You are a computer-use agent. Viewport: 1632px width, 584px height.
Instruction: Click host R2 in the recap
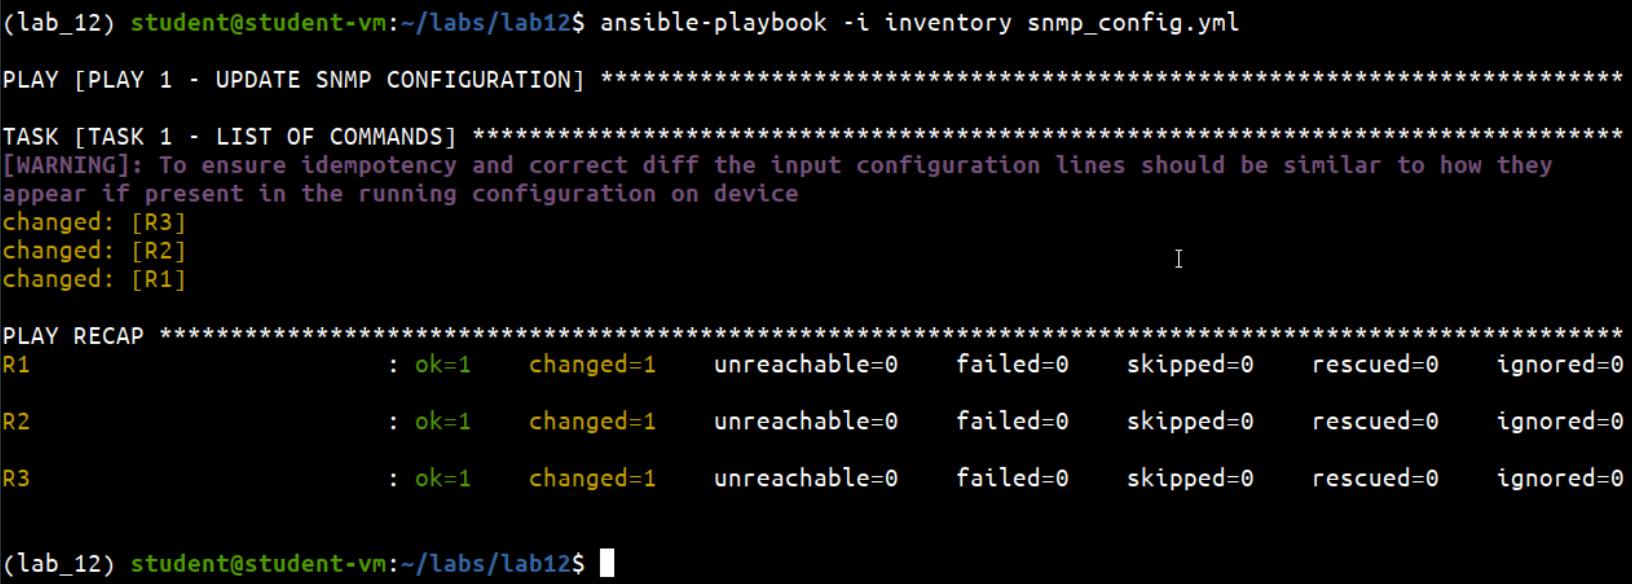coord(16,422)
